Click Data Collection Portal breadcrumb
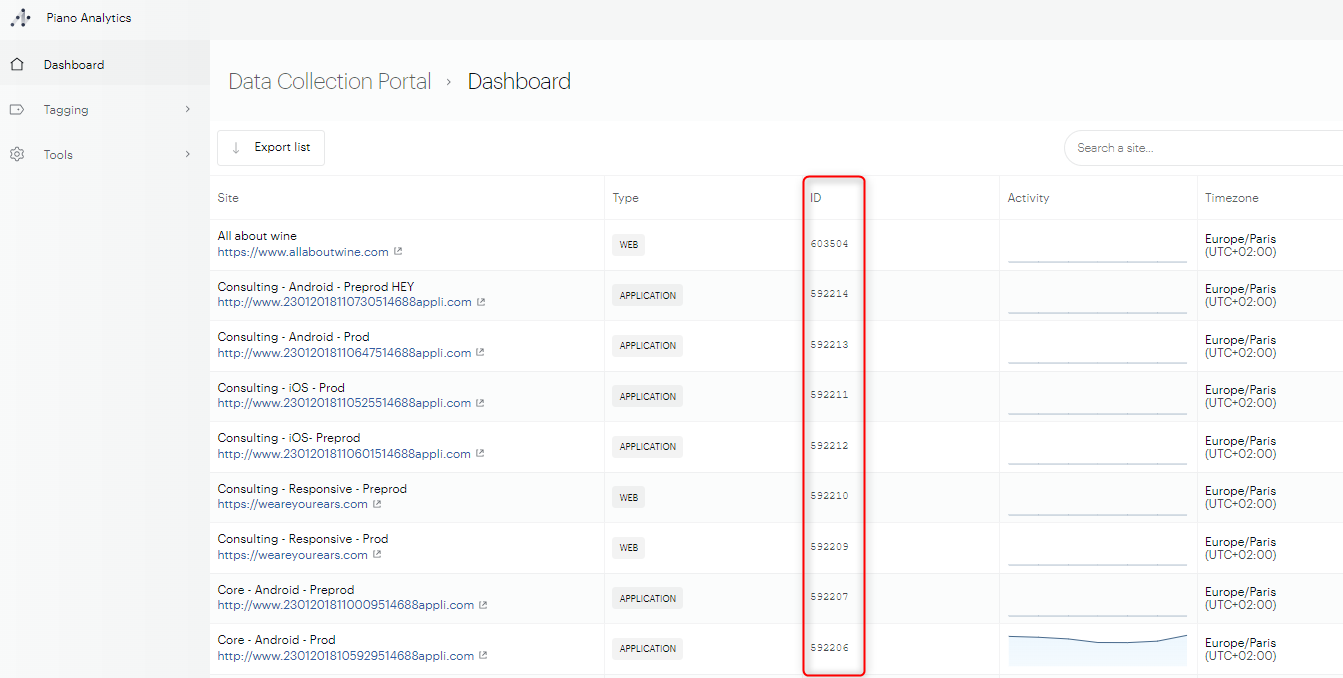Viewport: 1343px width, 678px height. click(x=330, y=82)
